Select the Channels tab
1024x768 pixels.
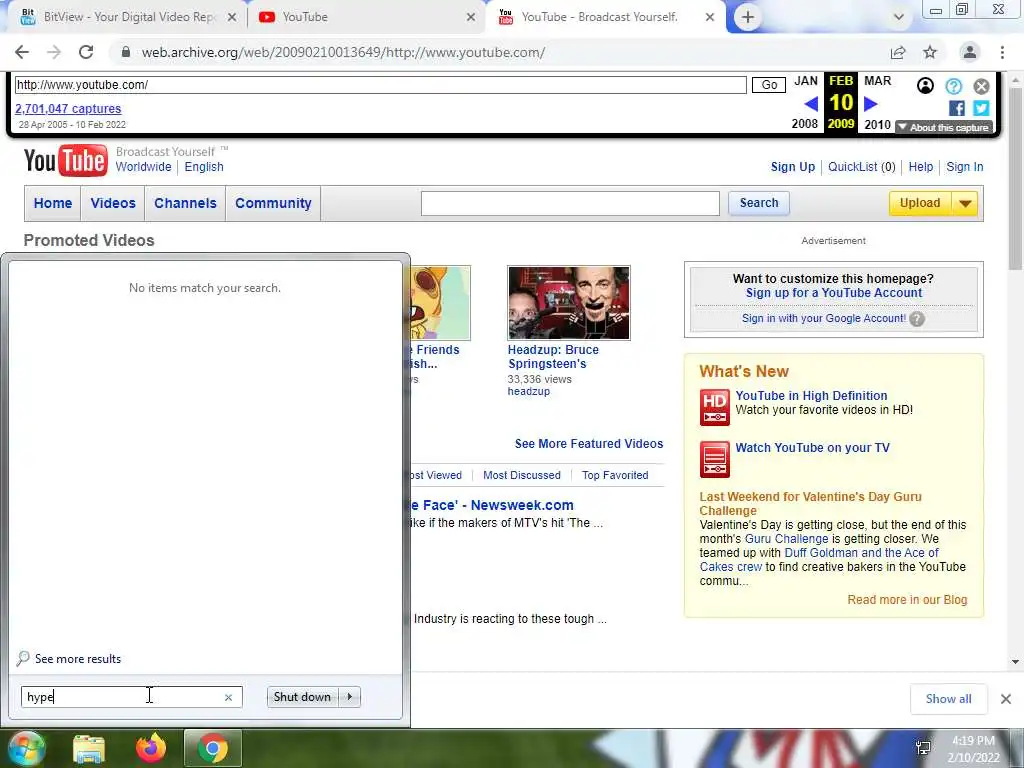185,203
